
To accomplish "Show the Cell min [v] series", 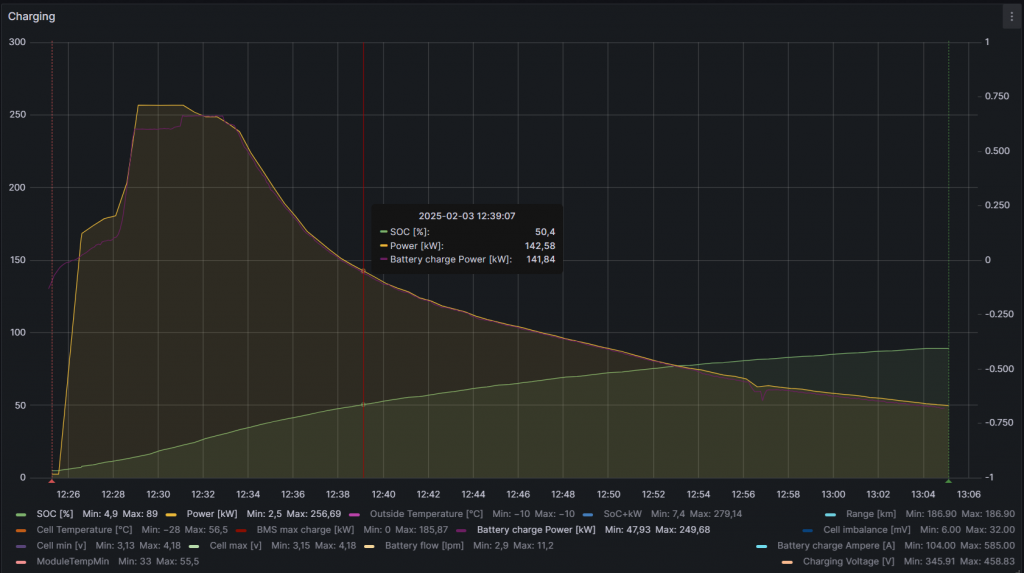I will [x=60, y=546].
